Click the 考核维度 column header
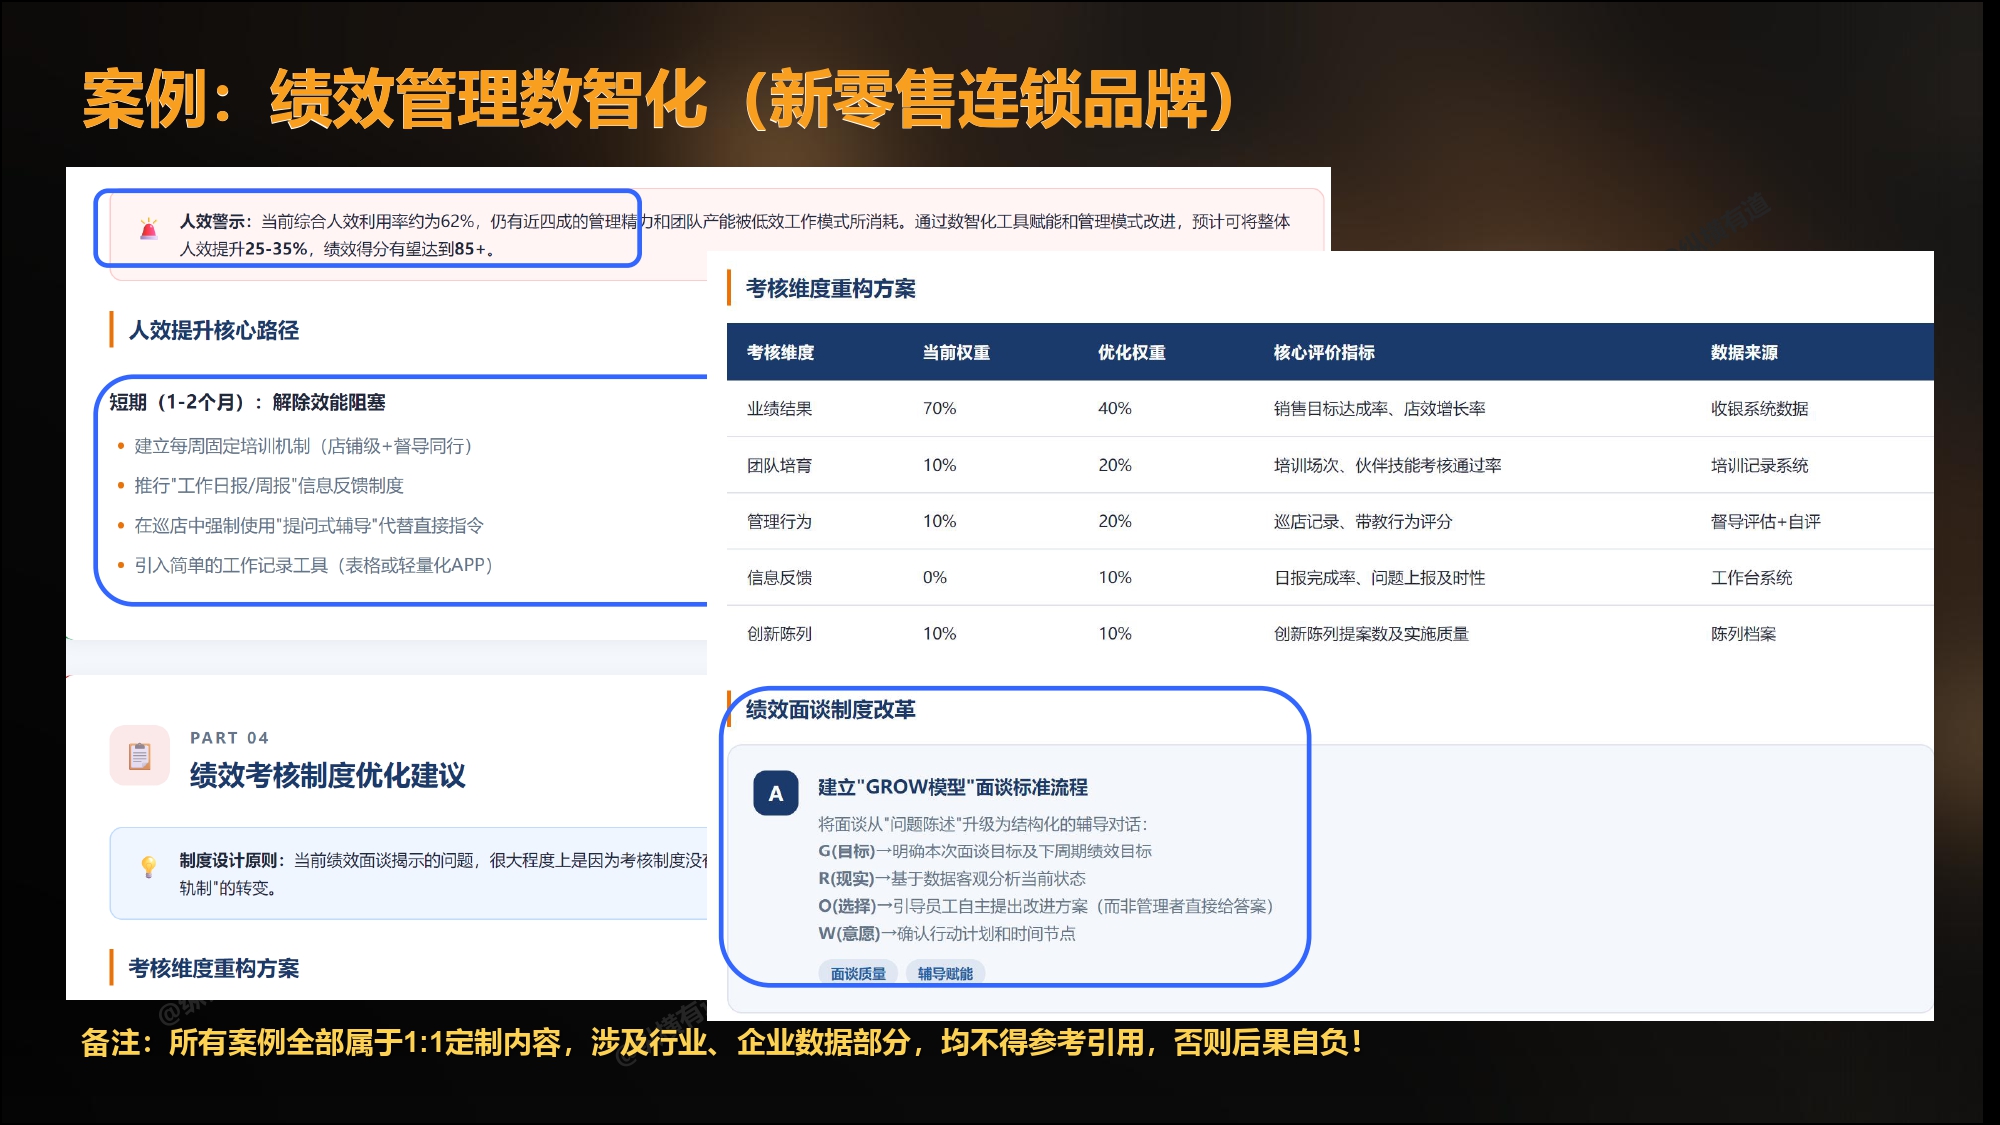2000x1125 pixels. point(780,352)
